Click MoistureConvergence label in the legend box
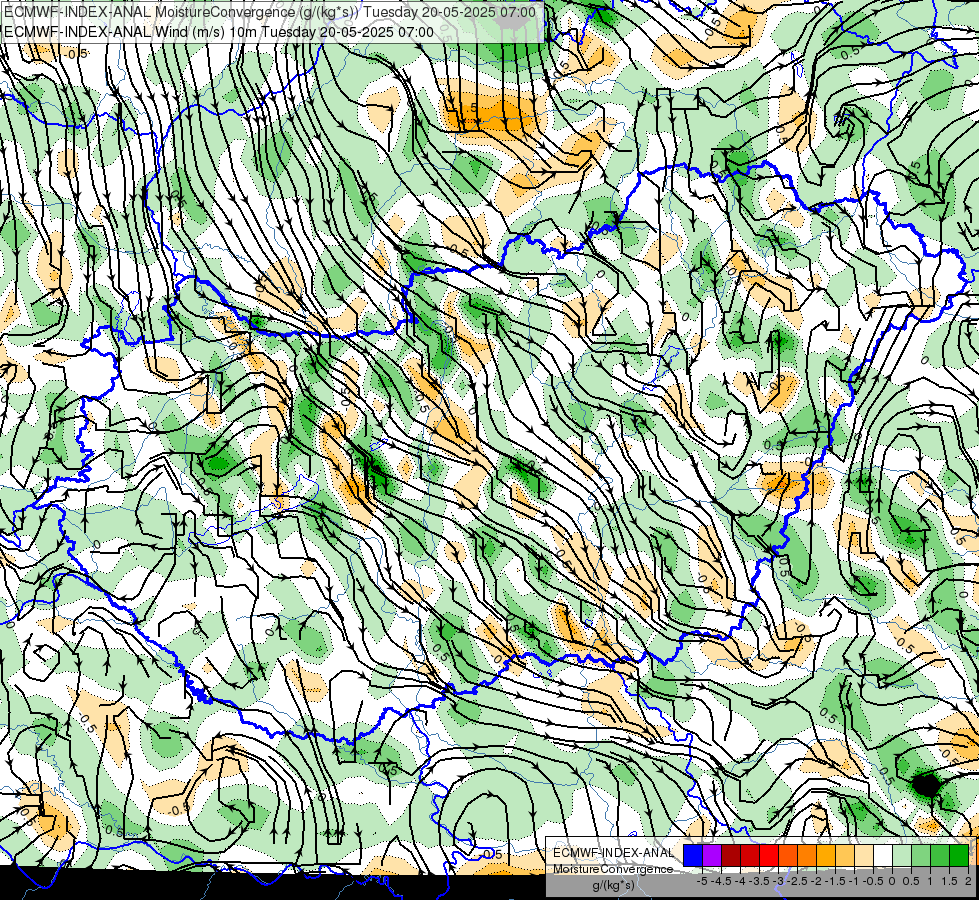This screenshot has height=900, width=979. tap(613, 869)
